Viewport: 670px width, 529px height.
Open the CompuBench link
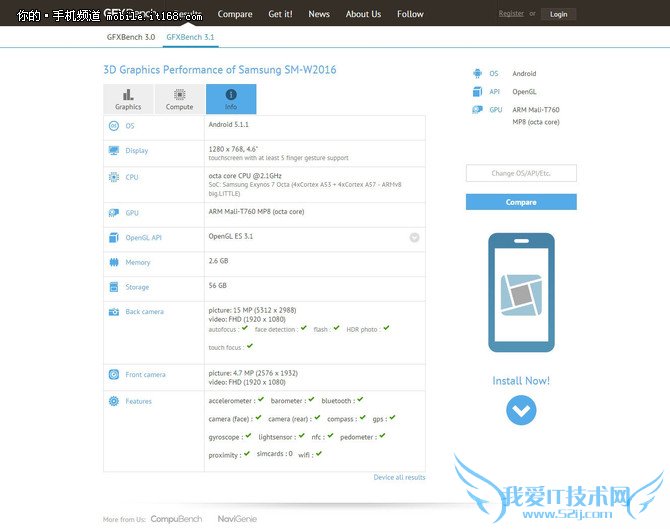click(176, 519)
